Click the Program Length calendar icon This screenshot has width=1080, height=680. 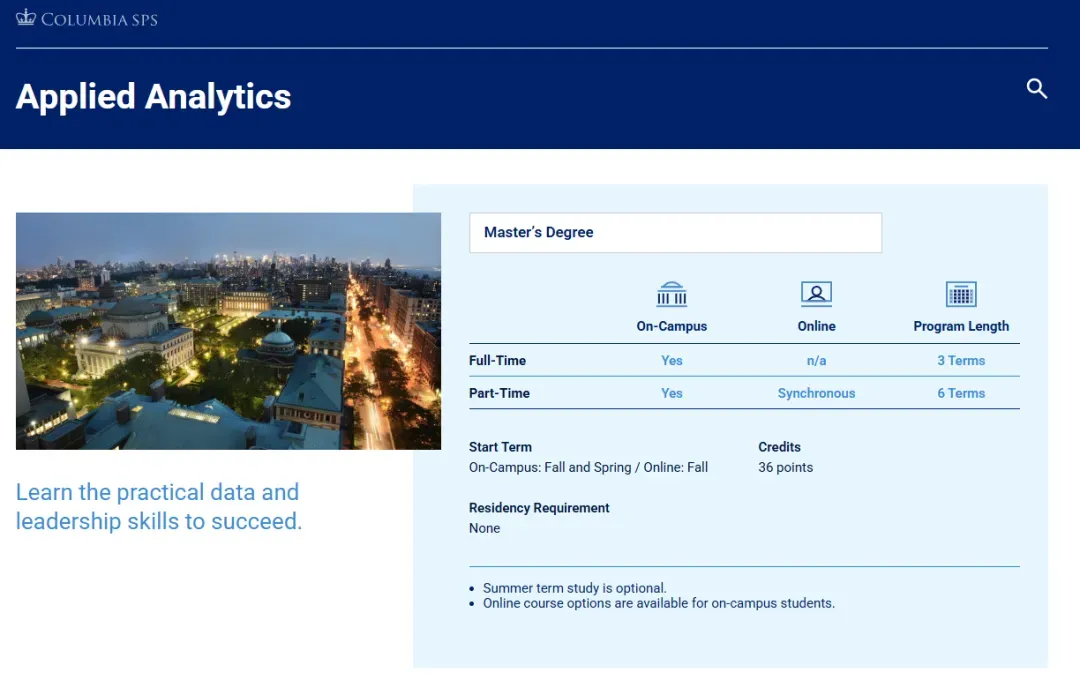tap(961, 294)
